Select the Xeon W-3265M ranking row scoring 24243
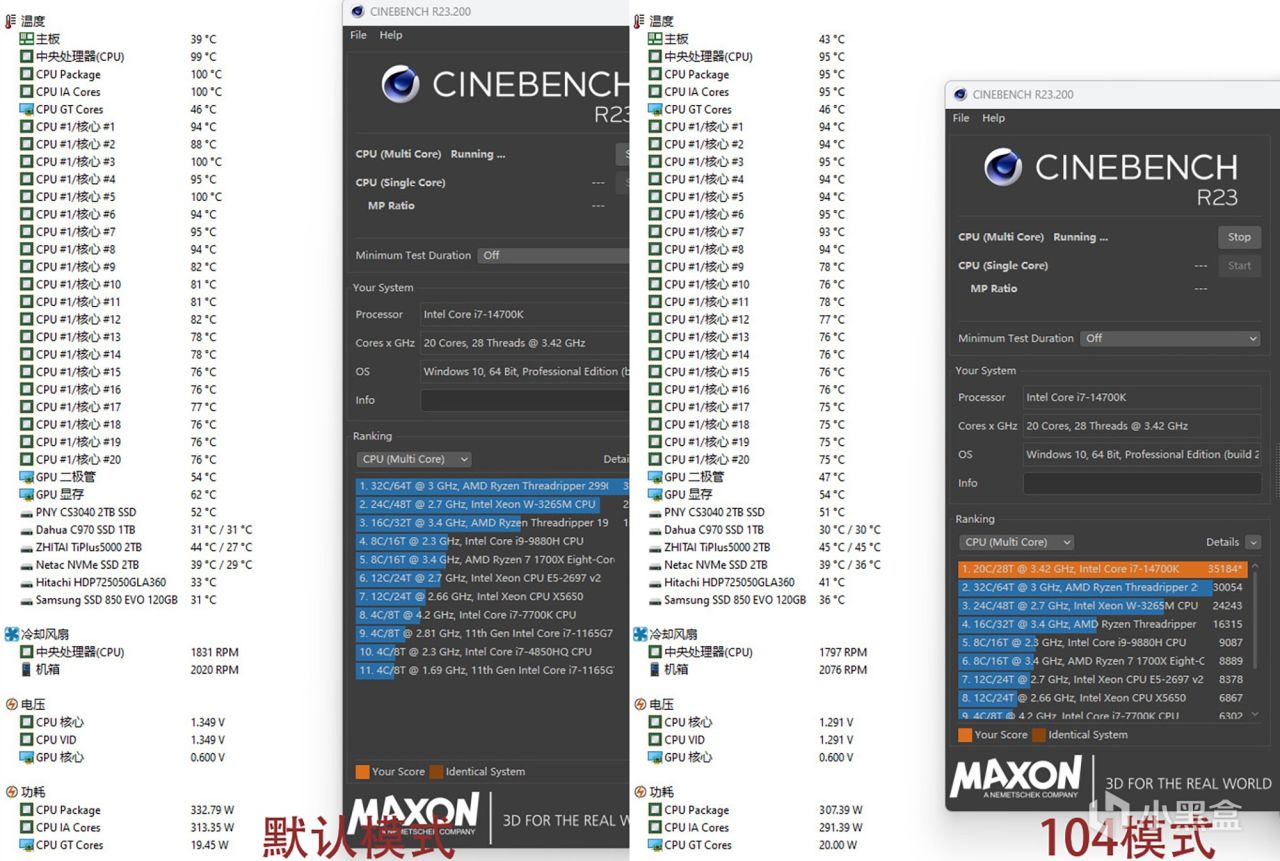Screen dimensions: 1280x861 [x=1102, y=606]
